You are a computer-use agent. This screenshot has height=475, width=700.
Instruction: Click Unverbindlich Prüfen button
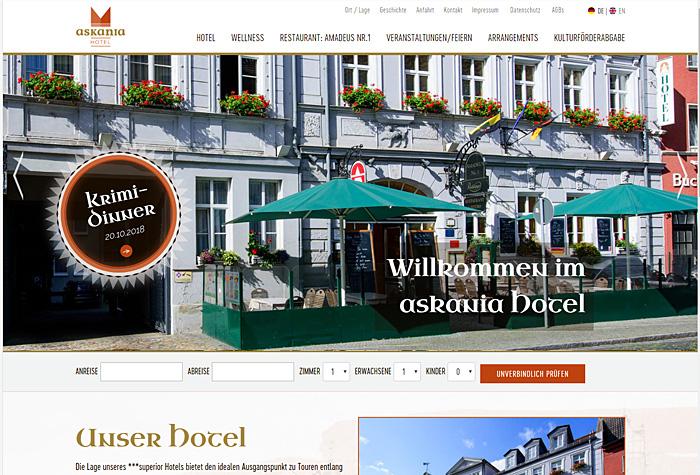[x=532, y=374]
